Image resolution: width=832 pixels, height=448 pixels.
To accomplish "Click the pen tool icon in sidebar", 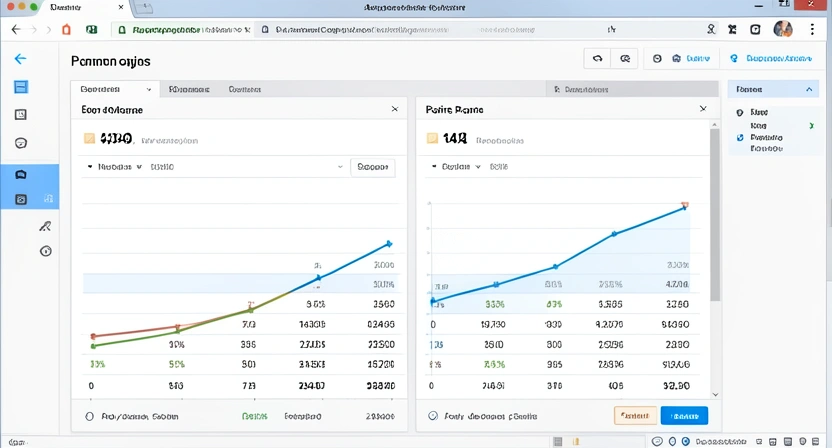I will tap(45, 226).
